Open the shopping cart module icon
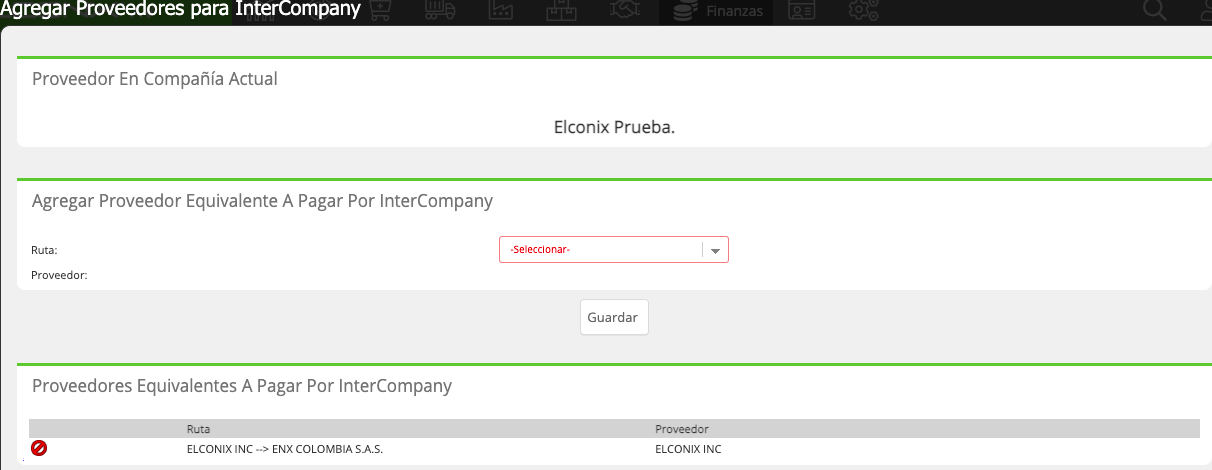 coord(379,11)
